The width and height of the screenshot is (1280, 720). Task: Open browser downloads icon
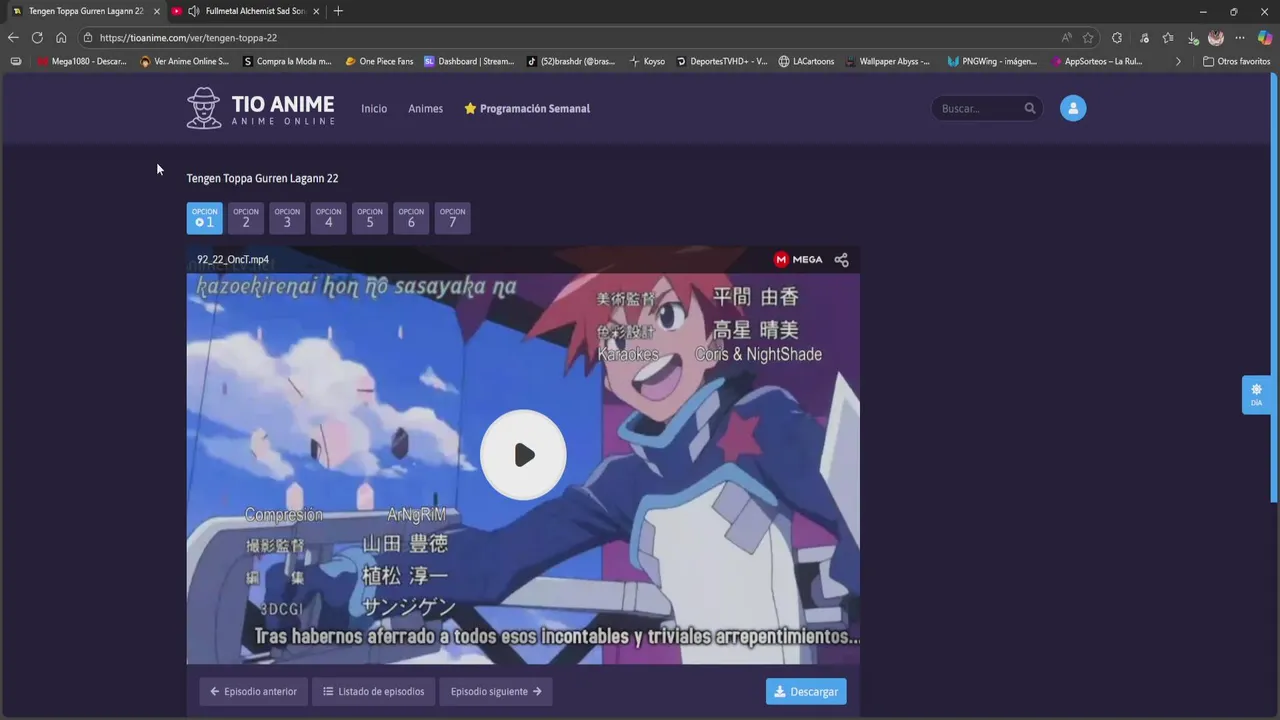(x=1193, y=38)
